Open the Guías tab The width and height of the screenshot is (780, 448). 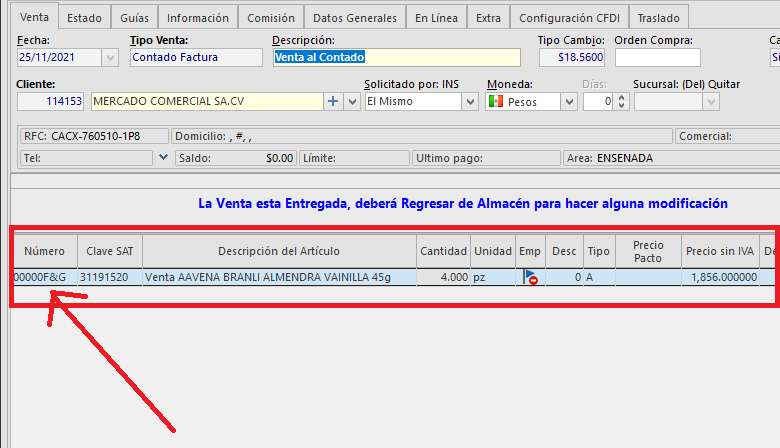tap(134, 18)
